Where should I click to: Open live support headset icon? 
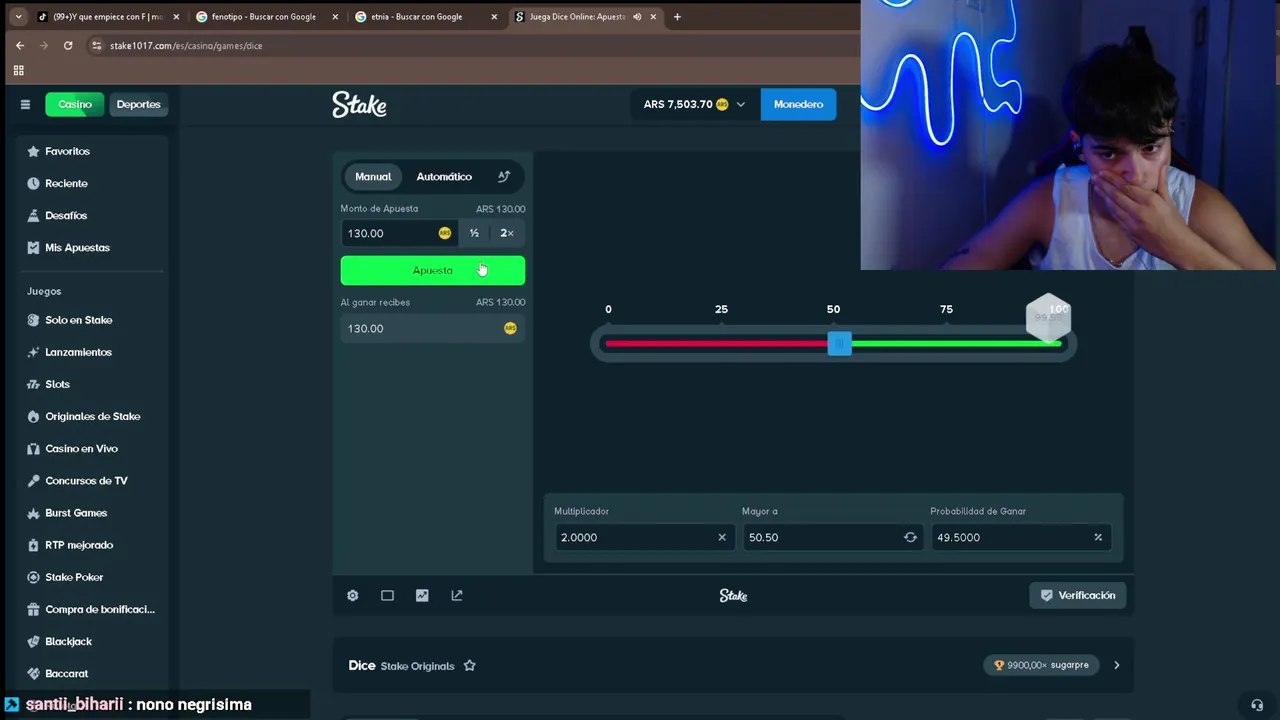[1257, 705]
